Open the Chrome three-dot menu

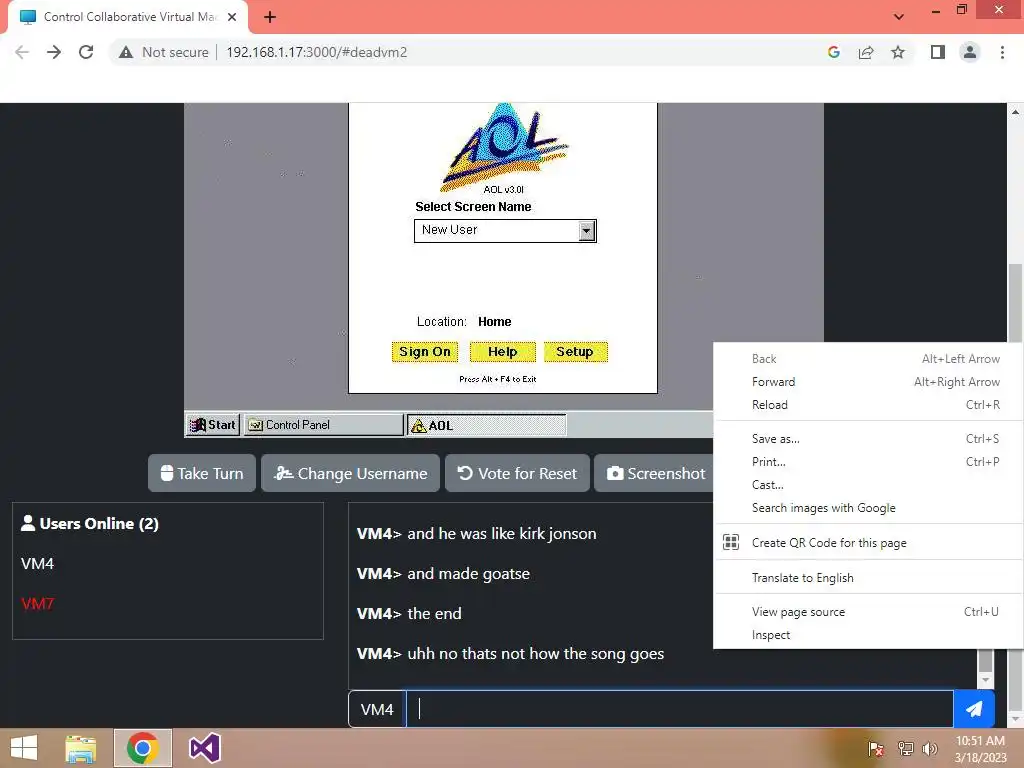click(x=1002, y=52)
